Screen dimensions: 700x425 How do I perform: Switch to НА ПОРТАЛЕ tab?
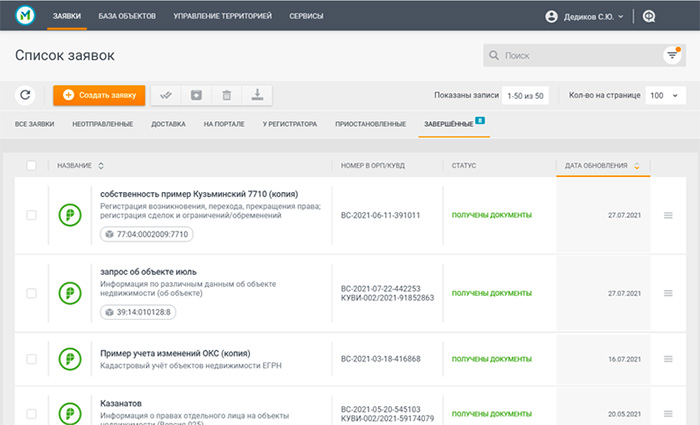pos(224,124)
